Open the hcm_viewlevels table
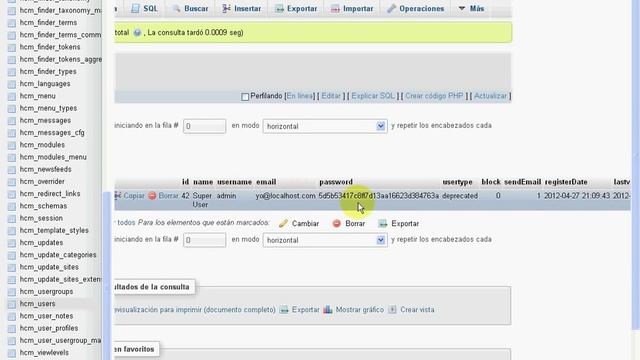The height and width of the screenshot is (360, 640). 44,353
